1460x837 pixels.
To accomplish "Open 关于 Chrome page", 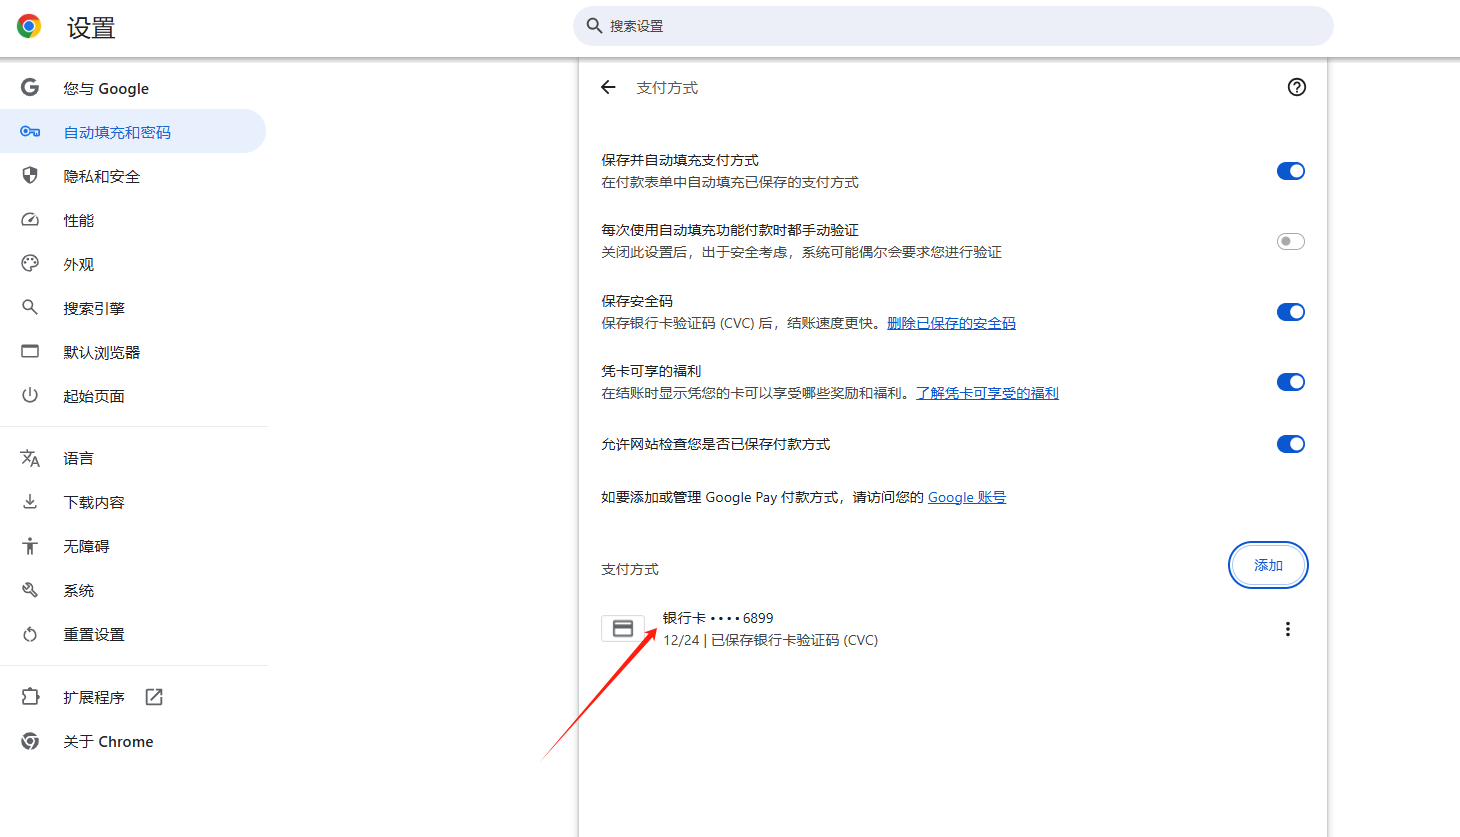I will coord(133,741).
